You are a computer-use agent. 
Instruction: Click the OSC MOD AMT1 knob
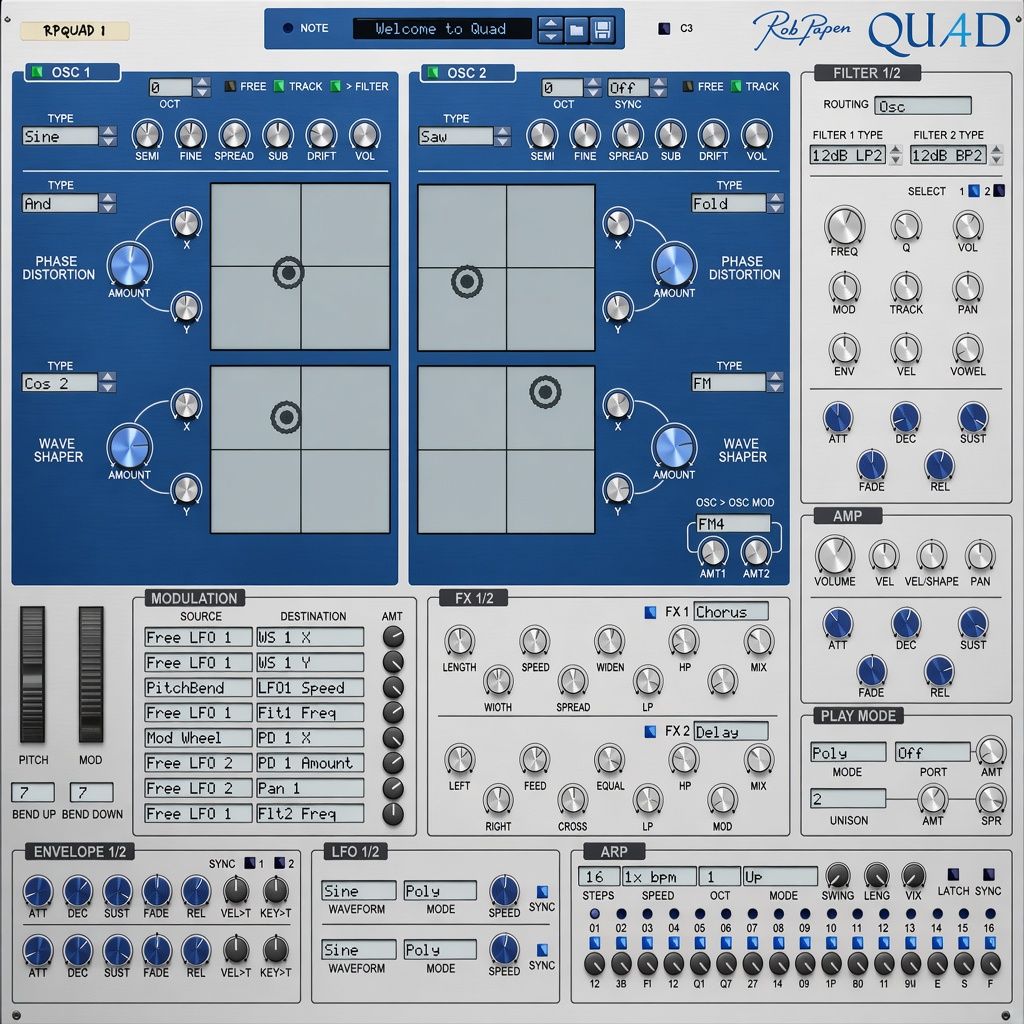tap(712, 552)
